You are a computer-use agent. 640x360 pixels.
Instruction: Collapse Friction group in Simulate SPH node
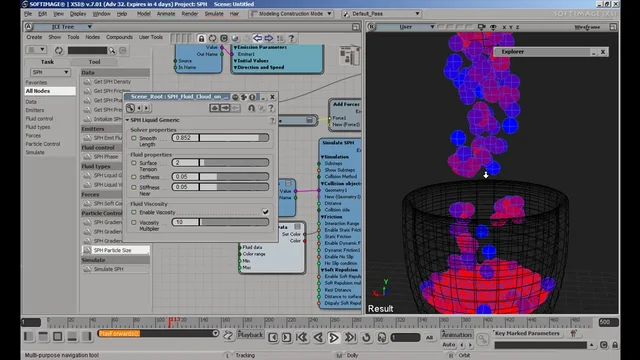(322, 217)
